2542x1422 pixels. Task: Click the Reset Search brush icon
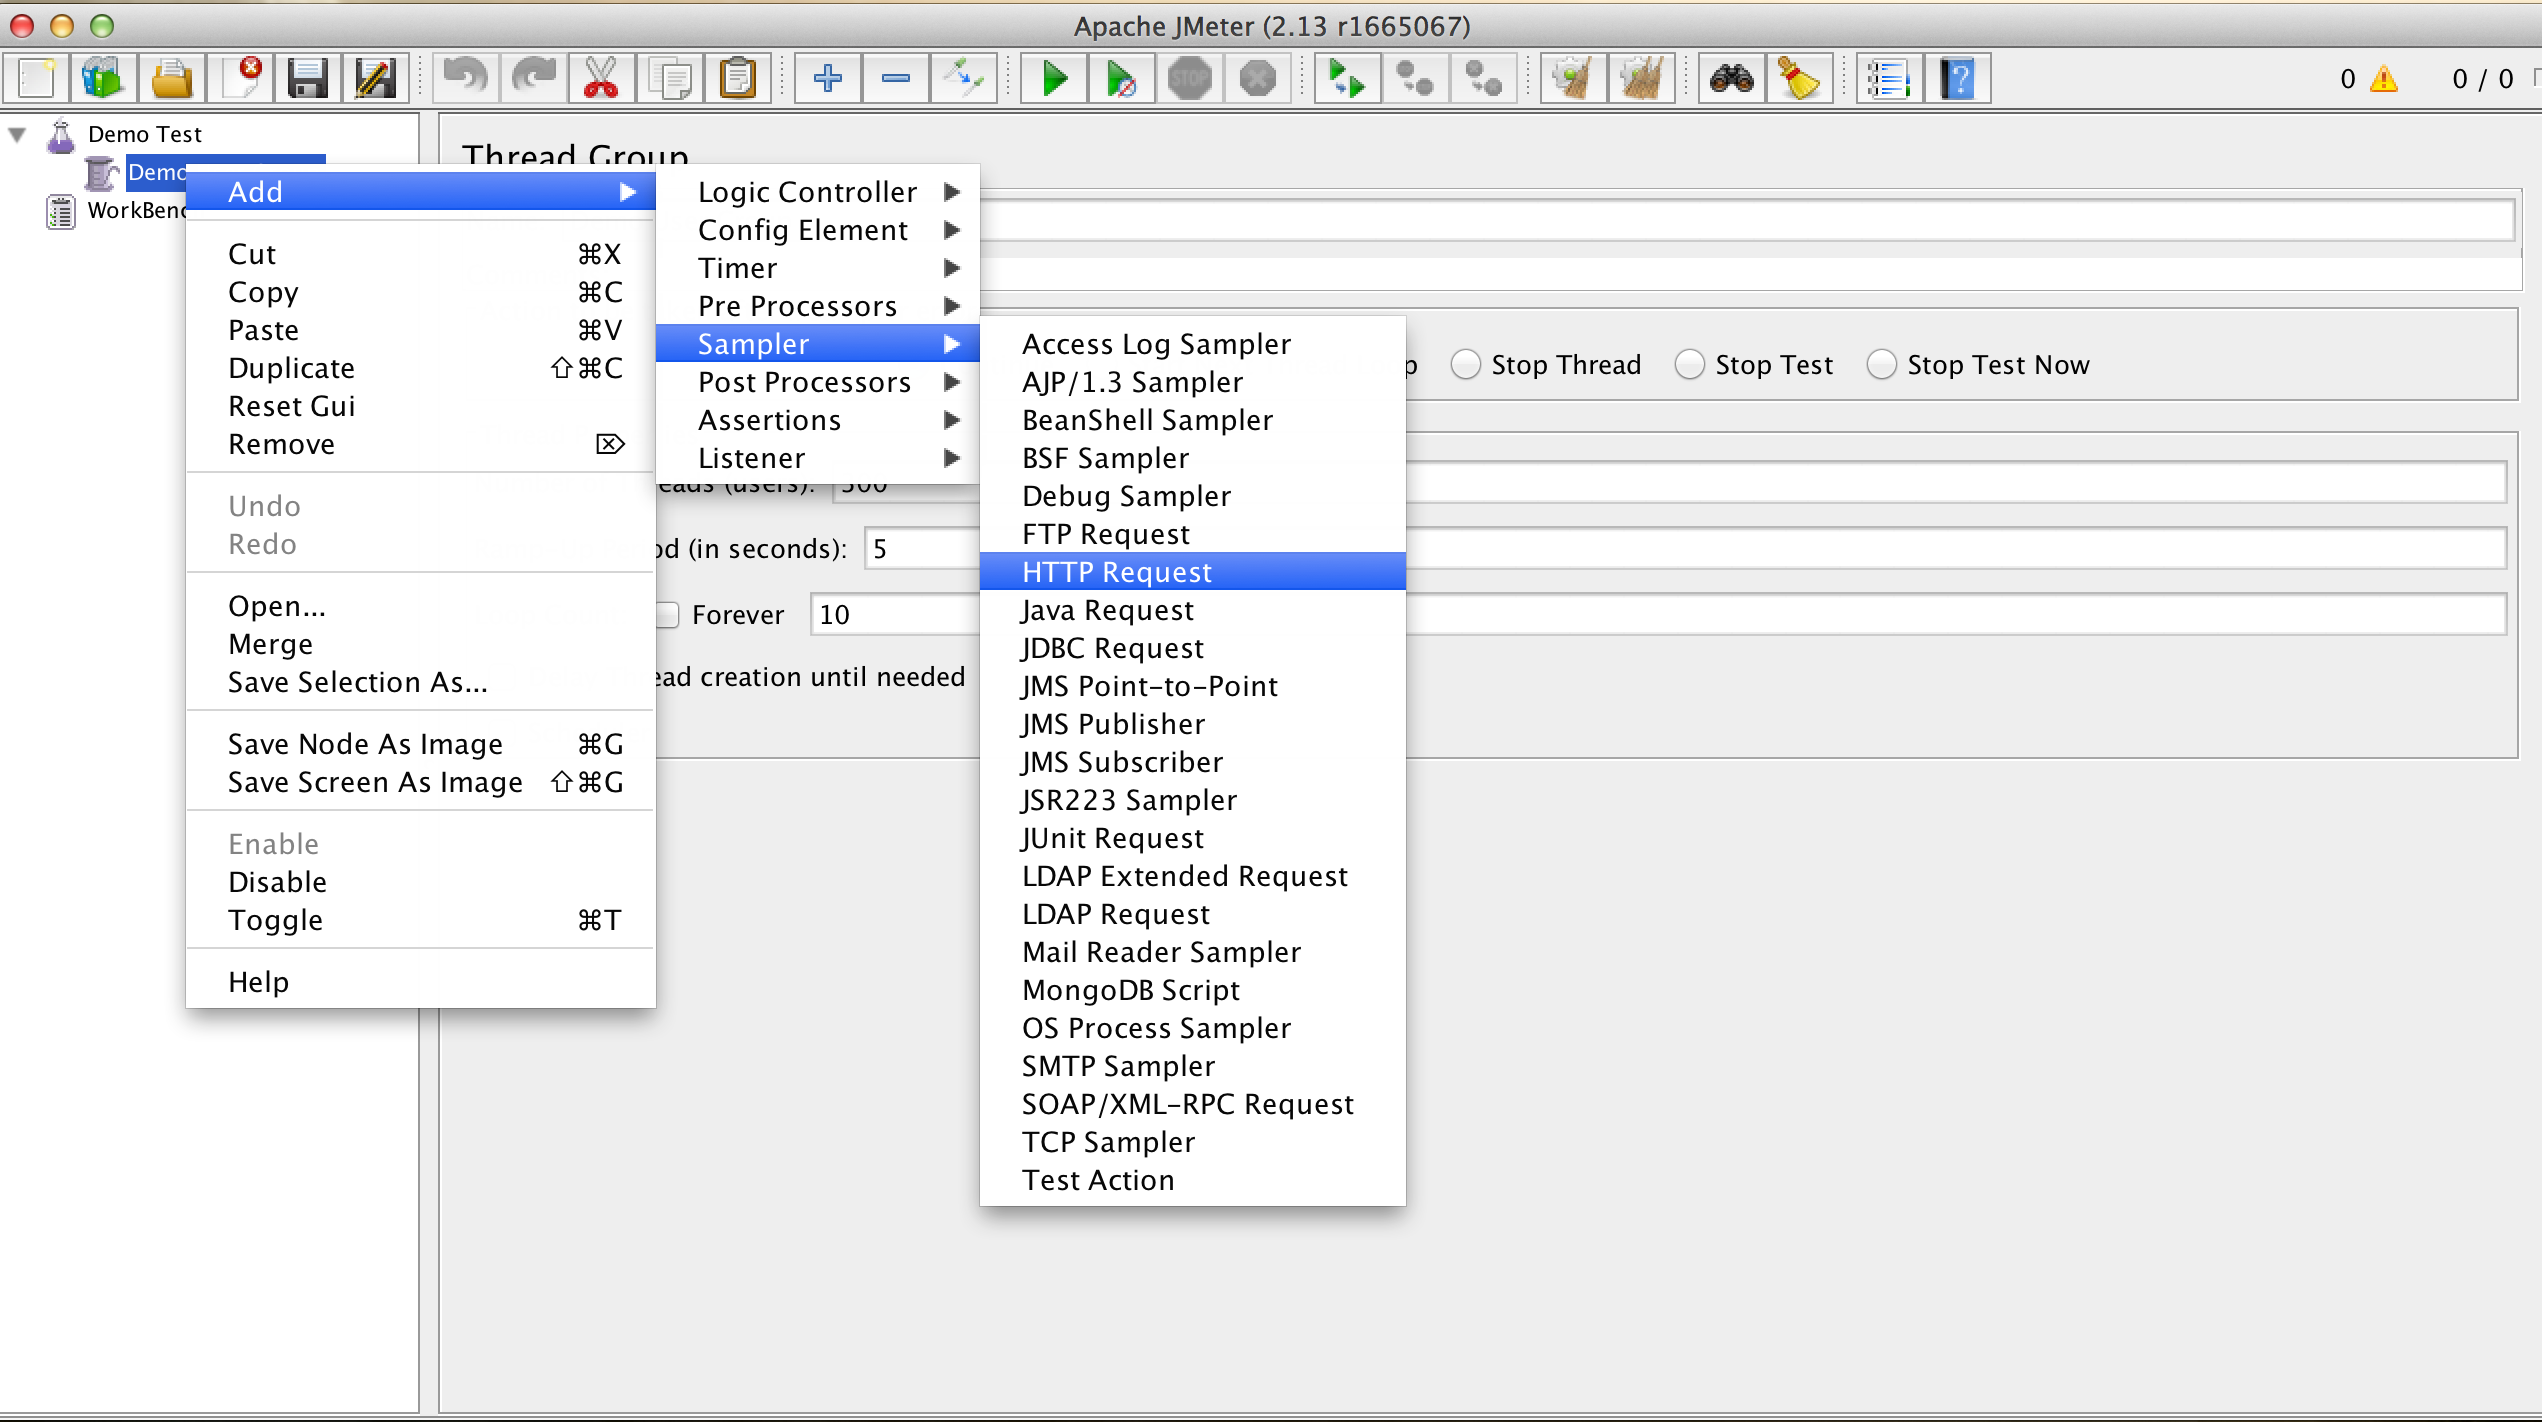tap(1799, 78)
